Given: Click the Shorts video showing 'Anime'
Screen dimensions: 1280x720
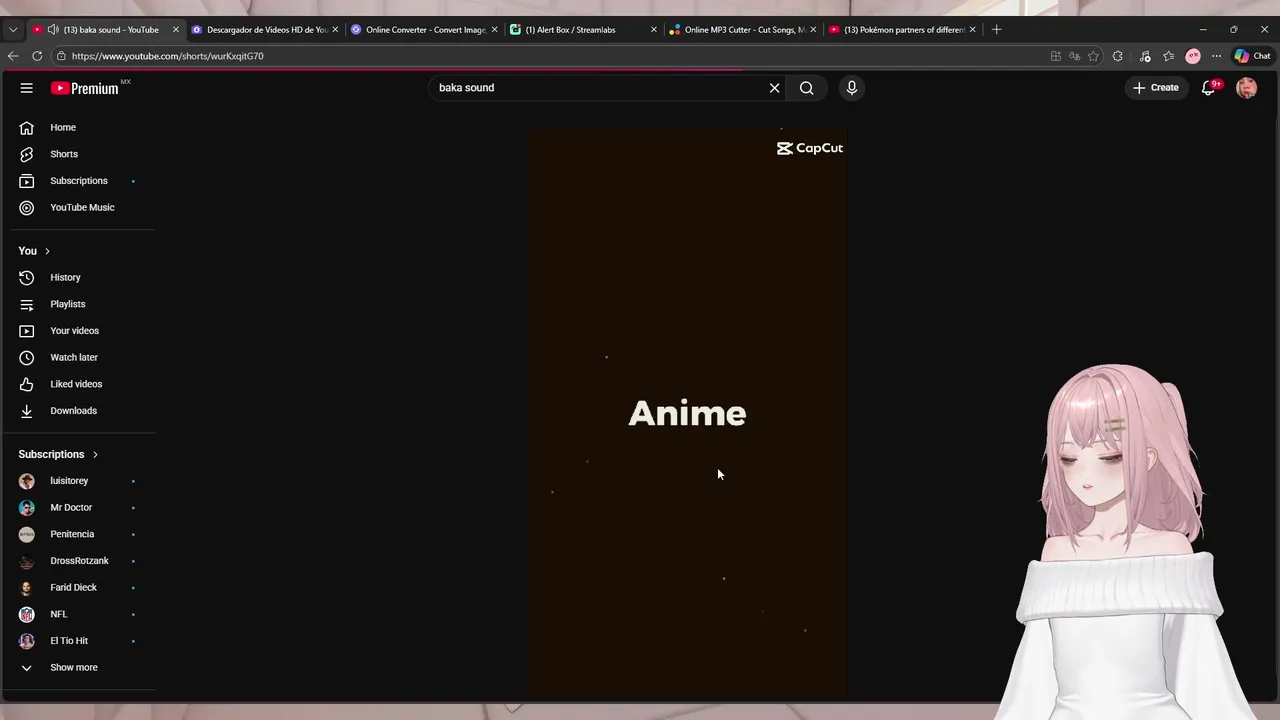Looking at the screenshot, I should pos(688,413).
